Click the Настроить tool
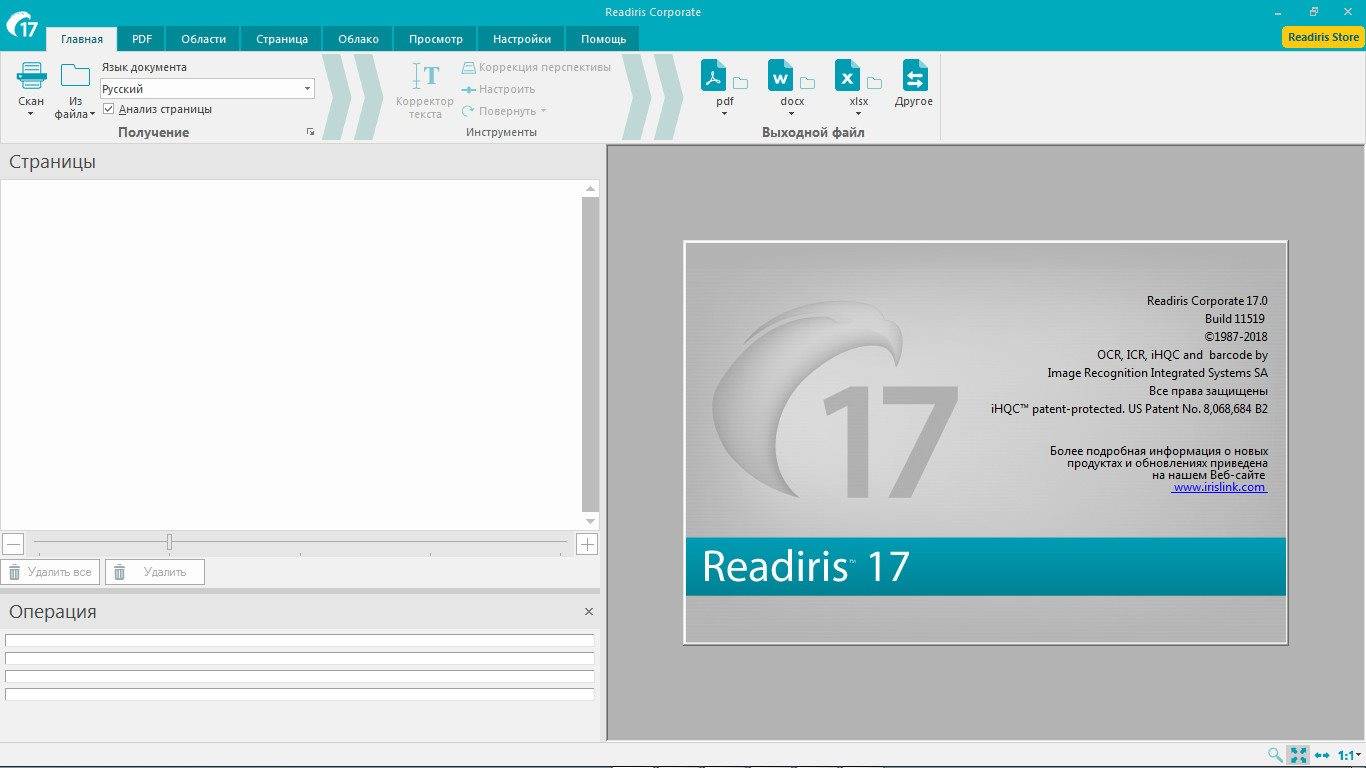 point(498,89)
